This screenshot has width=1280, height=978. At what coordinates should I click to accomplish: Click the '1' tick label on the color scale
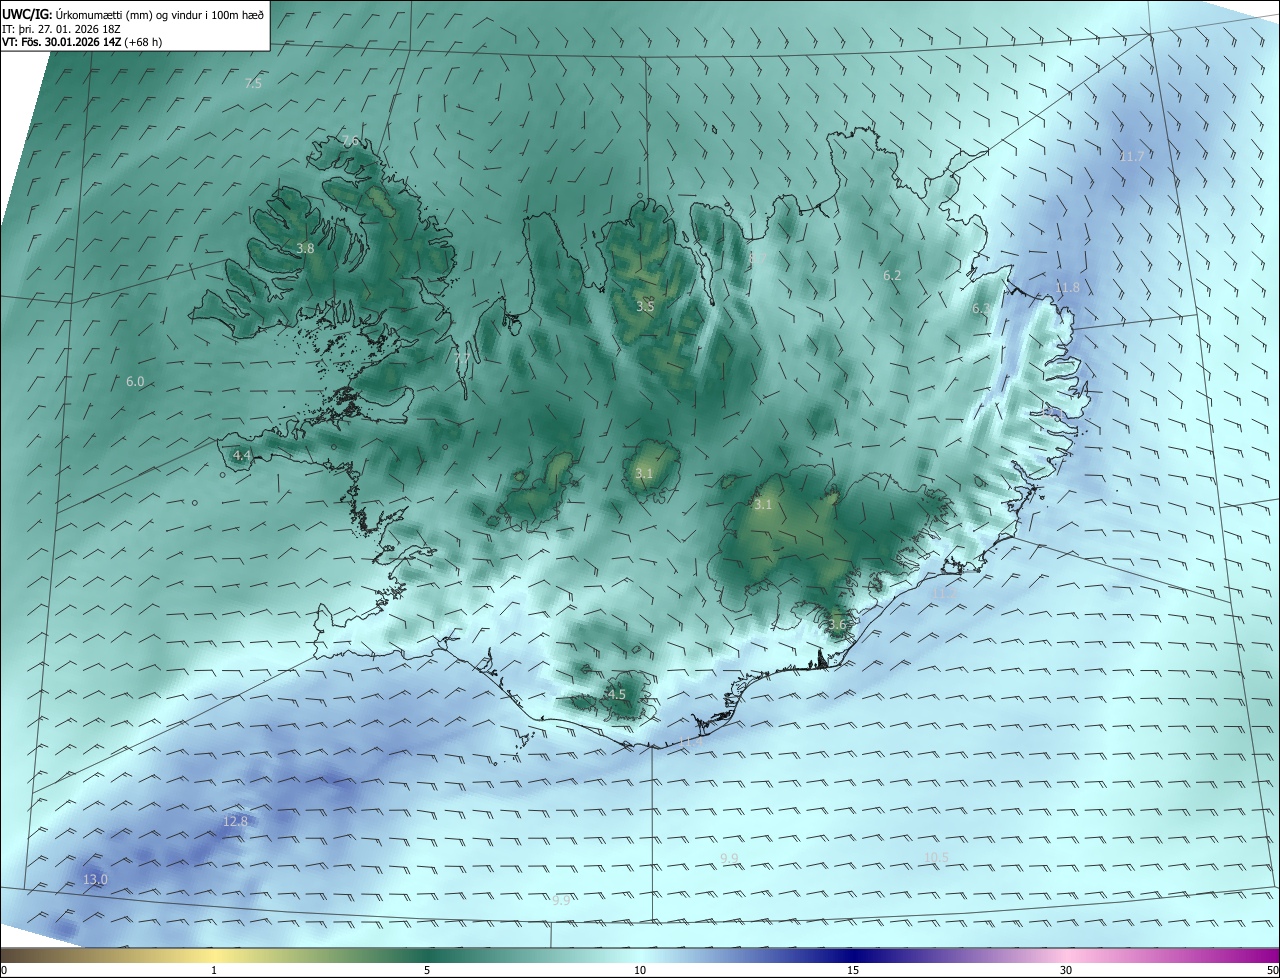214,970
